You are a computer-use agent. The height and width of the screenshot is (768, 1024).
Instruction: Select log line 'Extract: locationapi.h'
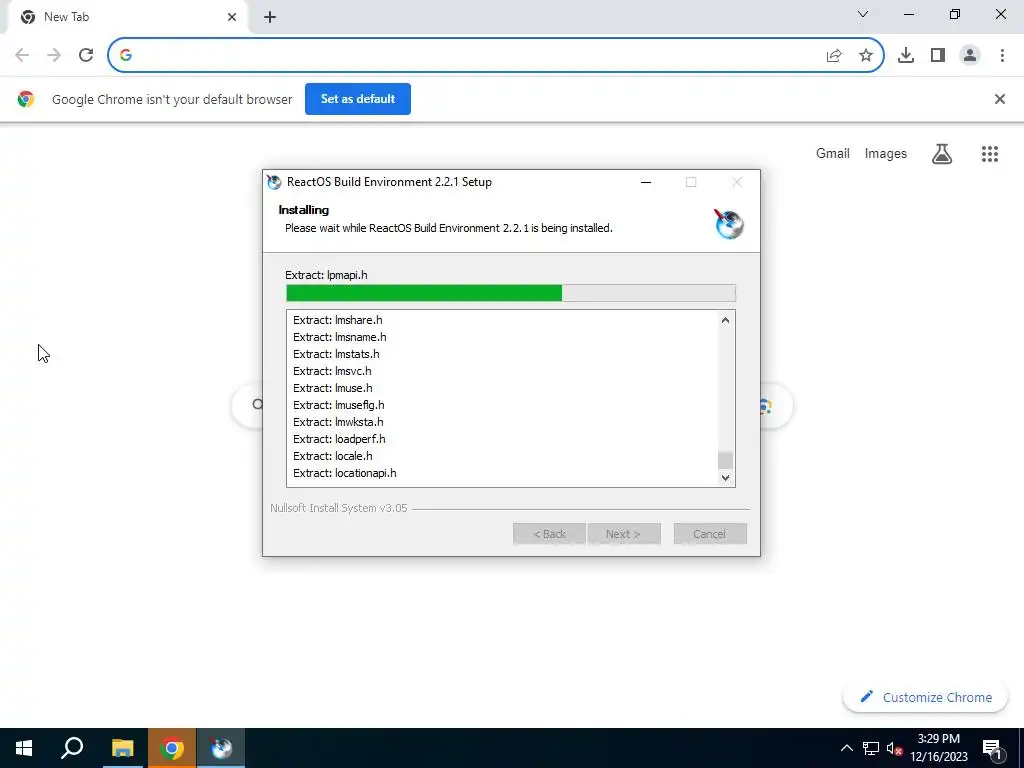pyautogui.click(x=345, y=473)
